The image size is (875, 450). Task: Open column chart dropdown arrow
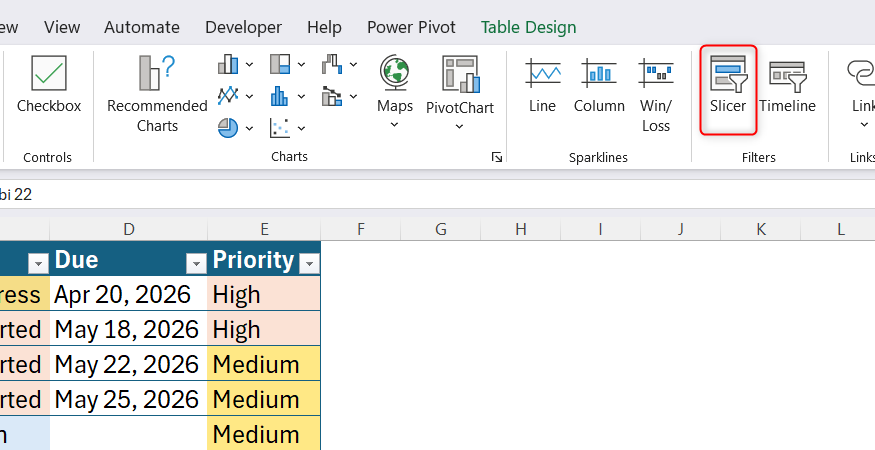[249, 65]
